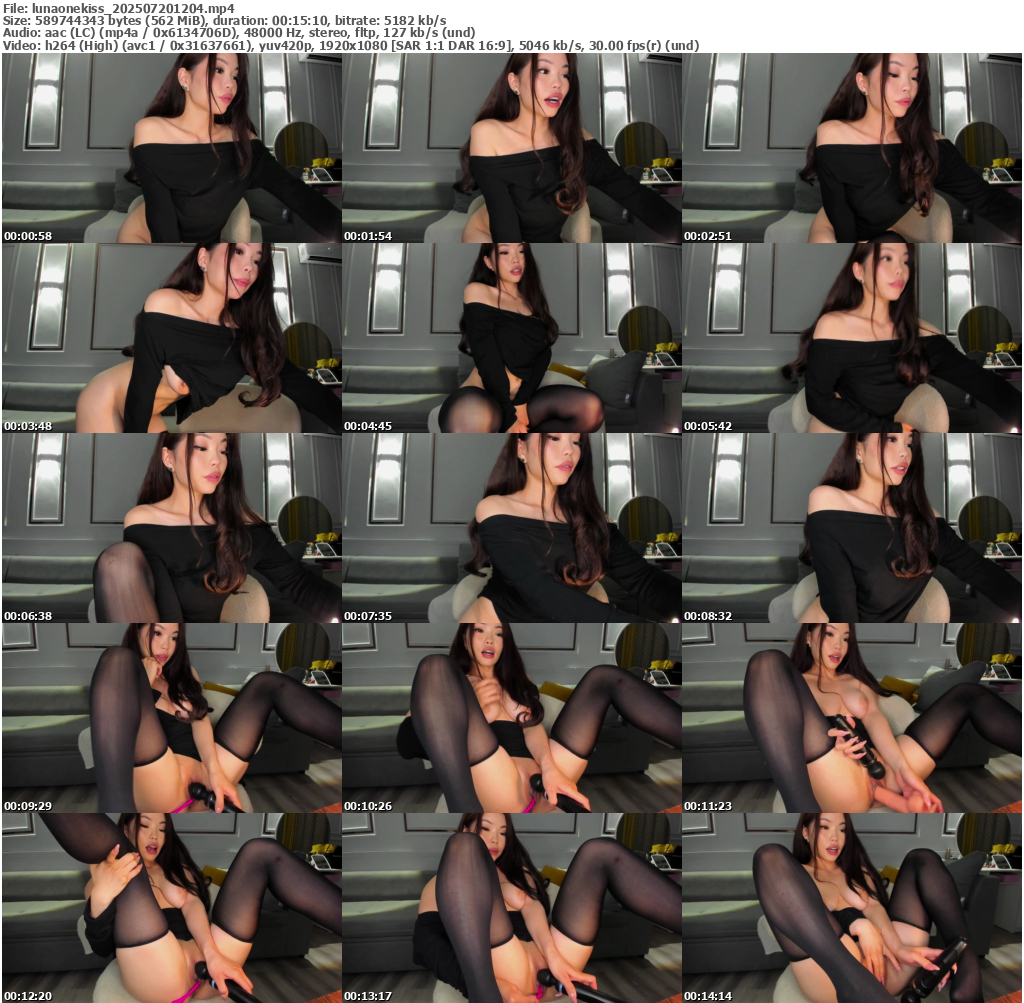
Task: Open the frame marked 00:04:45
Action: click(512, 338)
